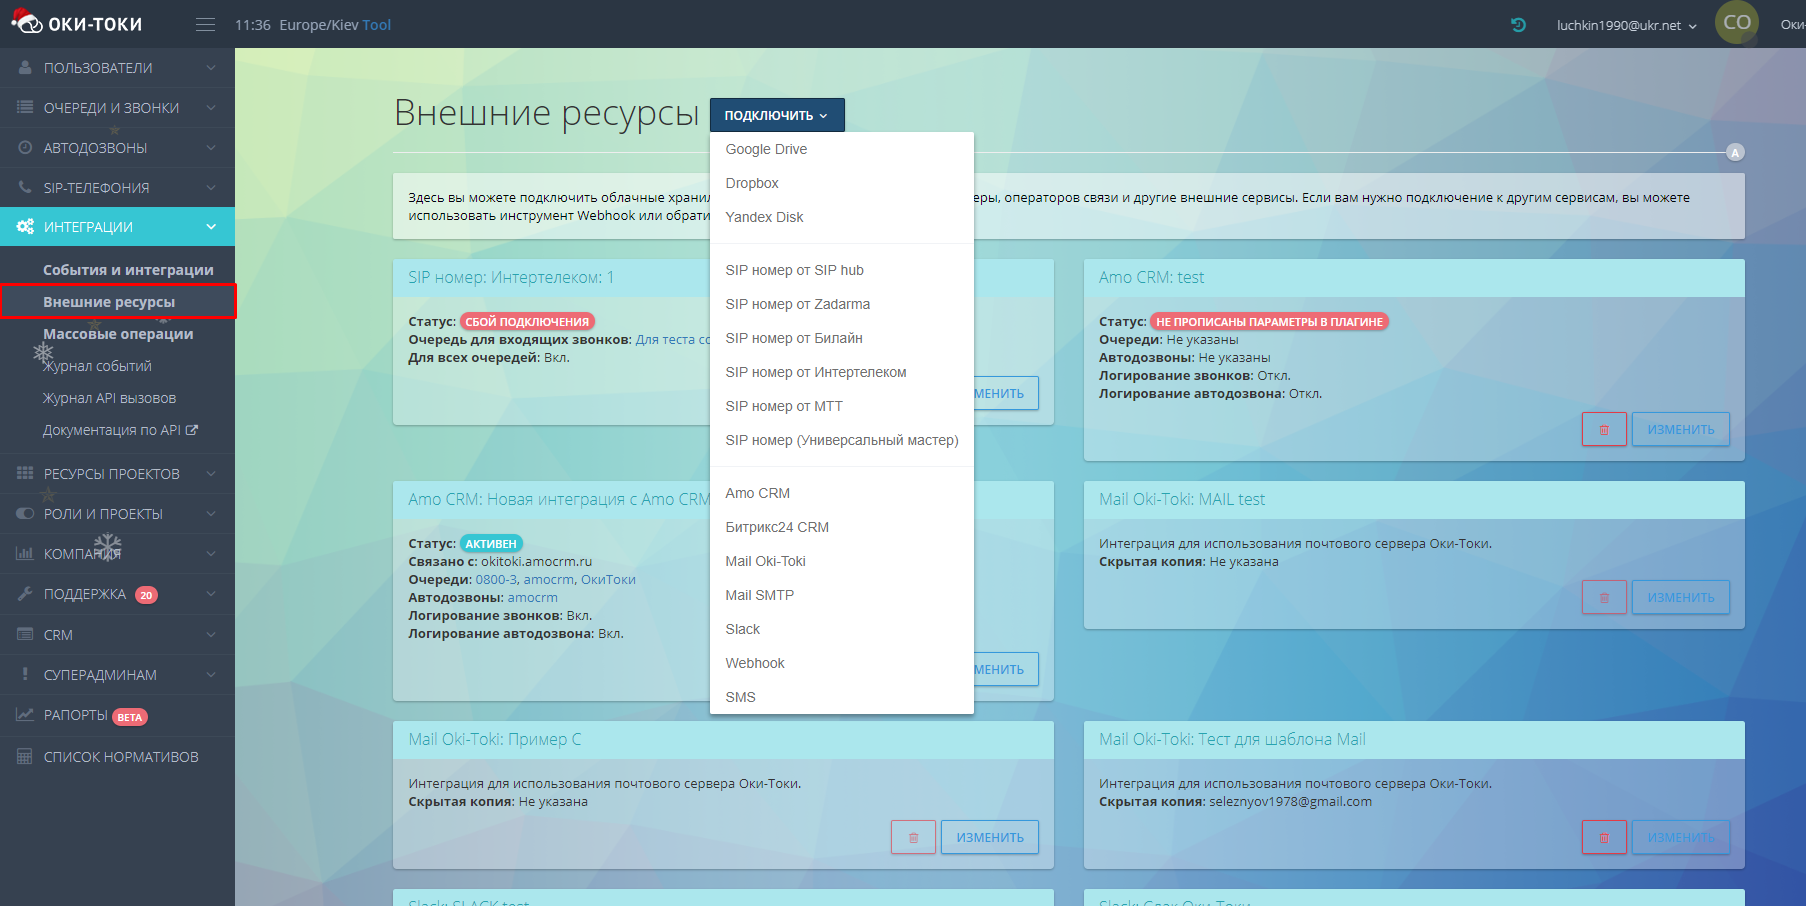1806x906 pixels.
Task: Choose SIP номер (Универсальный мастер)
Action: coord(842,440)
